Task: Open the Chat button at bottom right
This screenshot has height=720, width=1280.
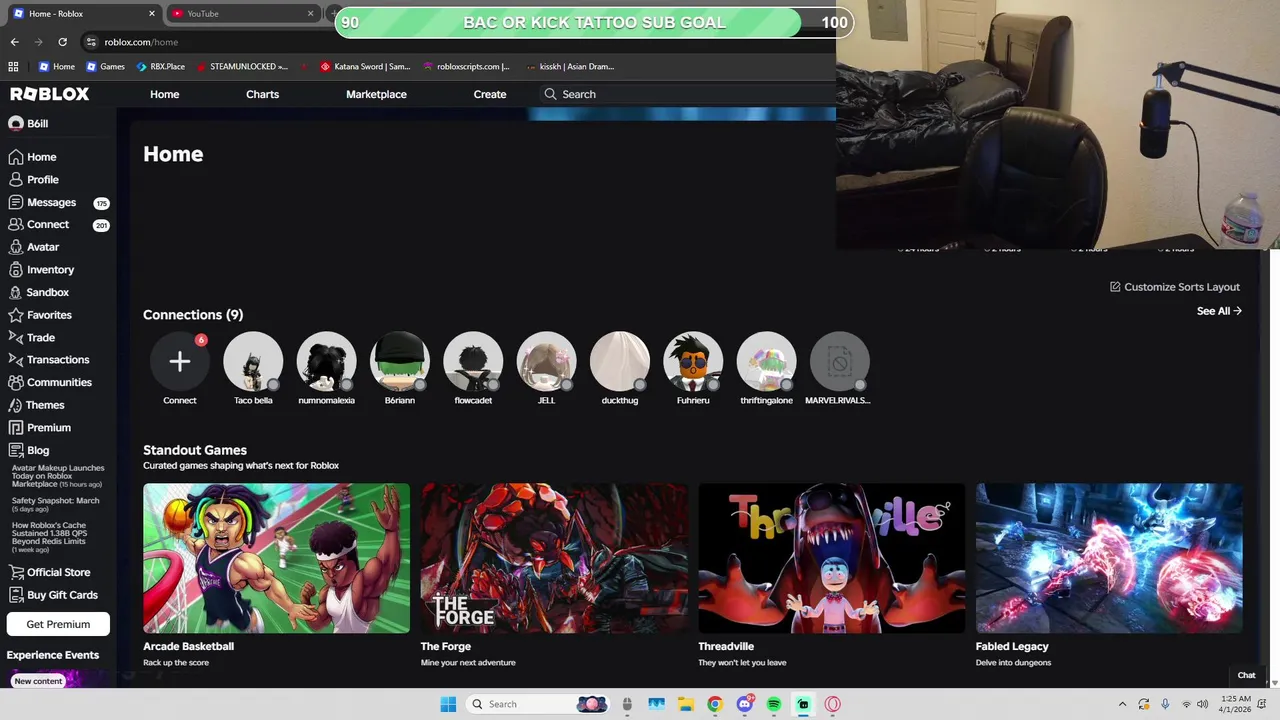Action: pos(1246,675)
